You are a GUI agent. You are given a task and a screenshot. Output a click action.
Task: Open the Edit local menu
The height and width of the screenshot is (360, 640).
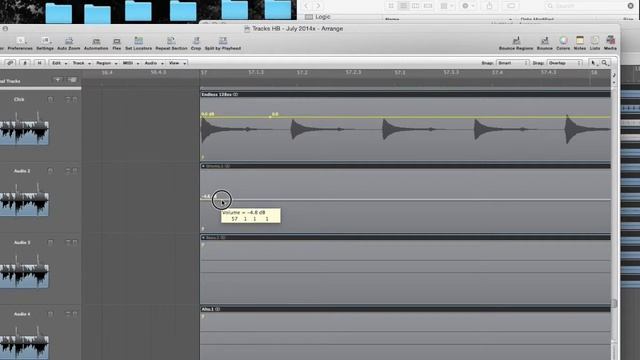click(x=59, y=63)
